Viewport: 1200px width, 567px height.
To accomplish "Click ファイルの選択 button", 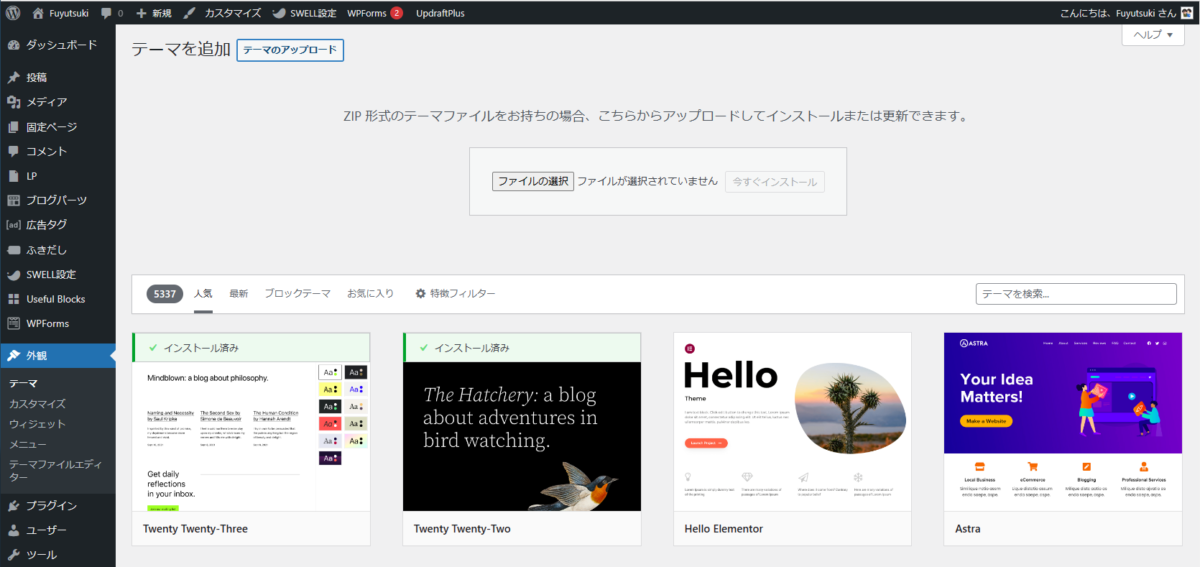I will pos(533,182).
